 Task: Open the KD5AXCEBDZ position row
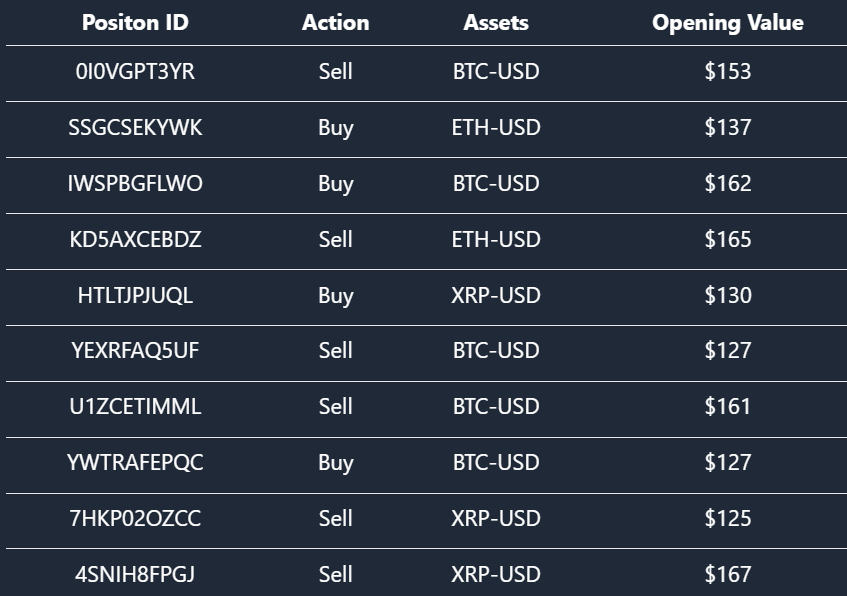pyautogui.click(x=135, y=240)
